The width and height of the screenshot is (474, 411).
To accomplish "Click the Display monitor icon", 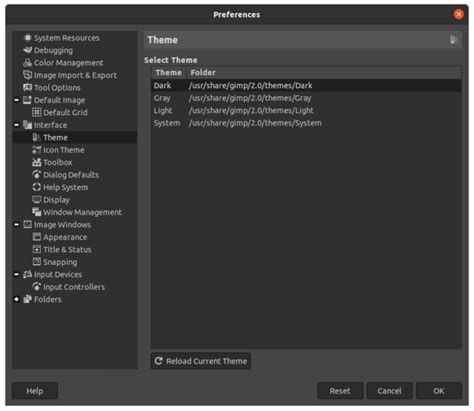I will coord(37,200).
